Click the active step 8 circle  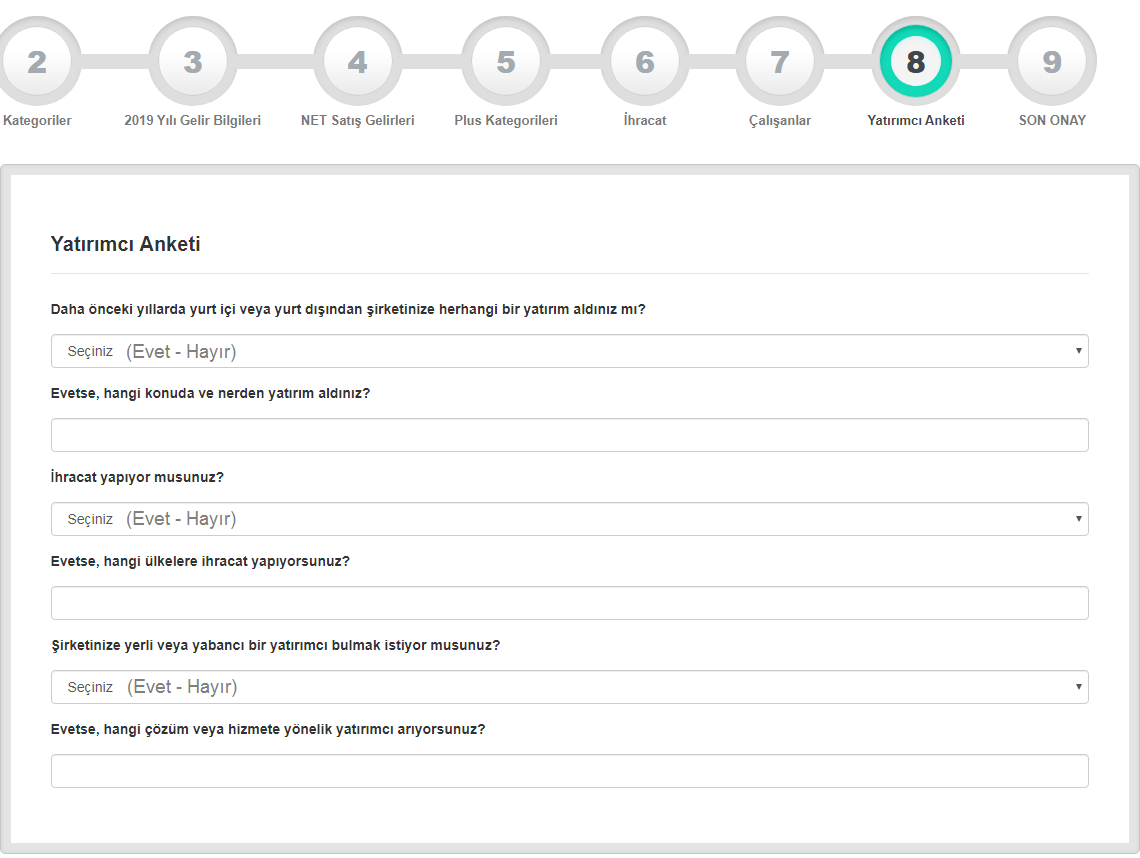tap(916, 62)
